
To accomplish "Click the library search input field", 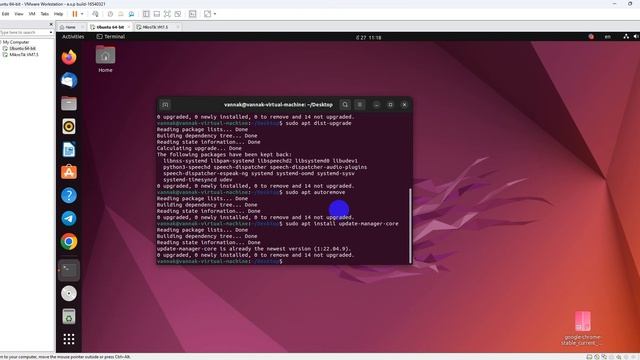I will 24,32.
